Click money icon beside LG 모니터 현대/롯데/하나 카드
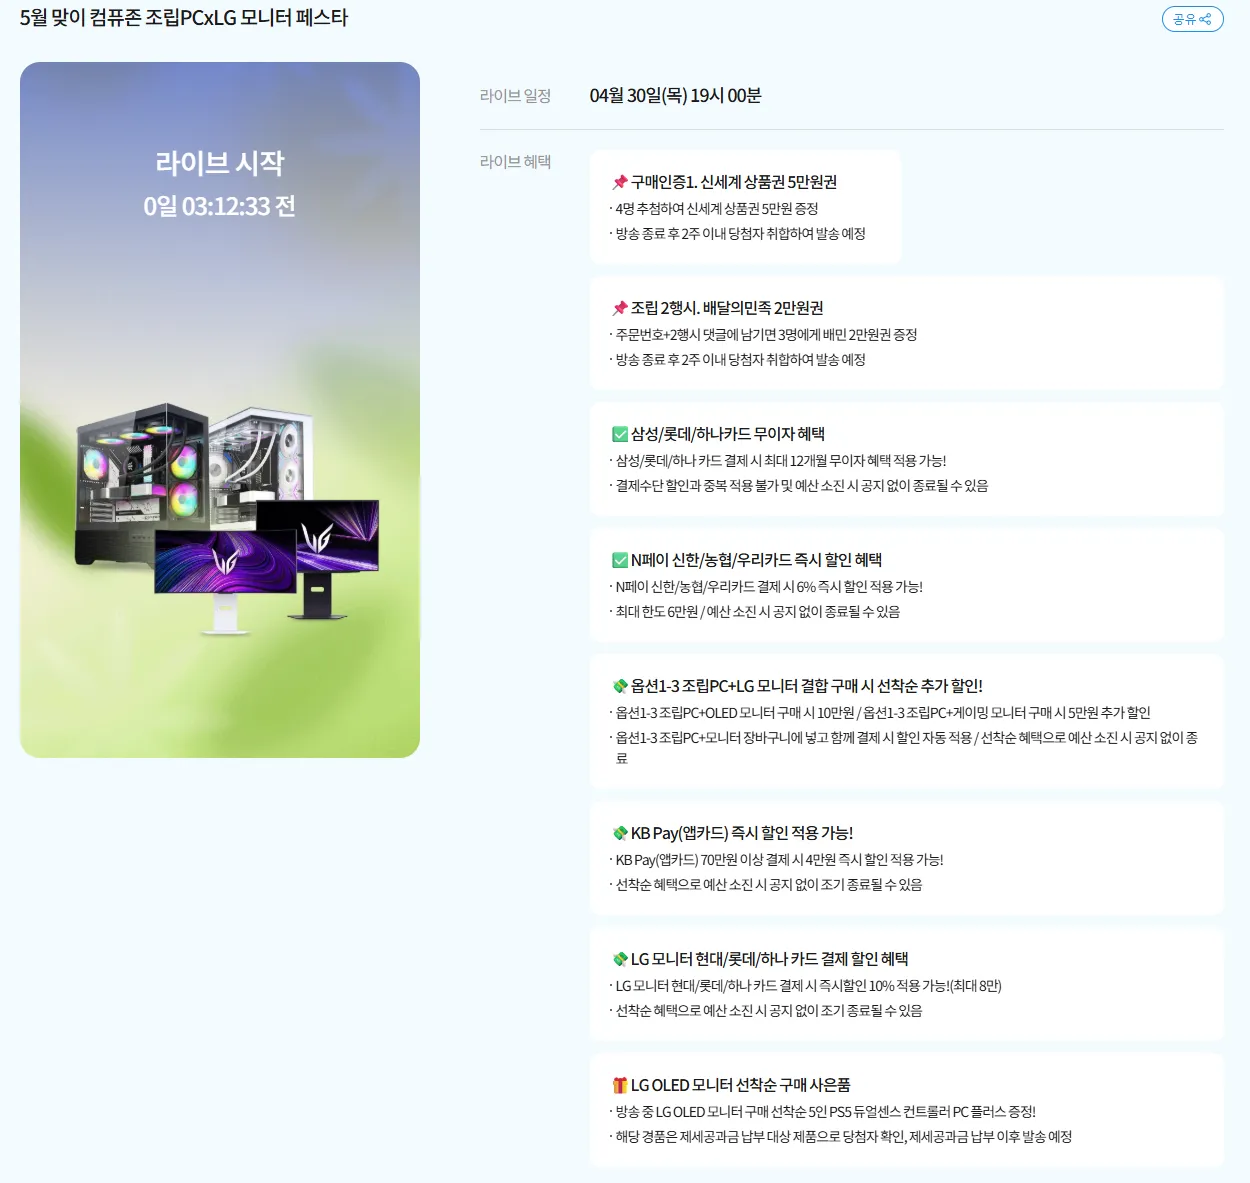 coord(620,959)
